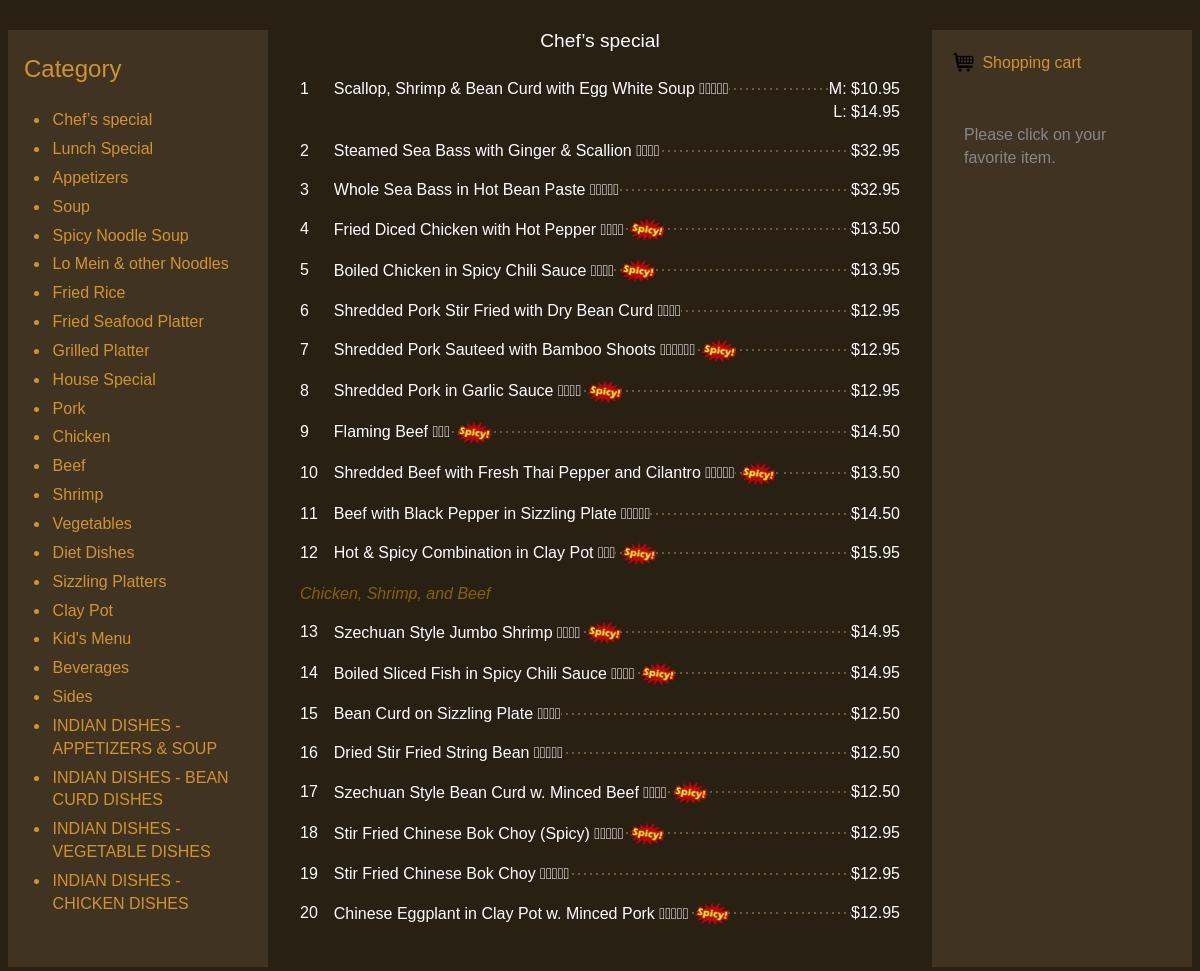Select Spicy Noodle Soup category
Screen dimensions: 1200x971
click(120, 235)
